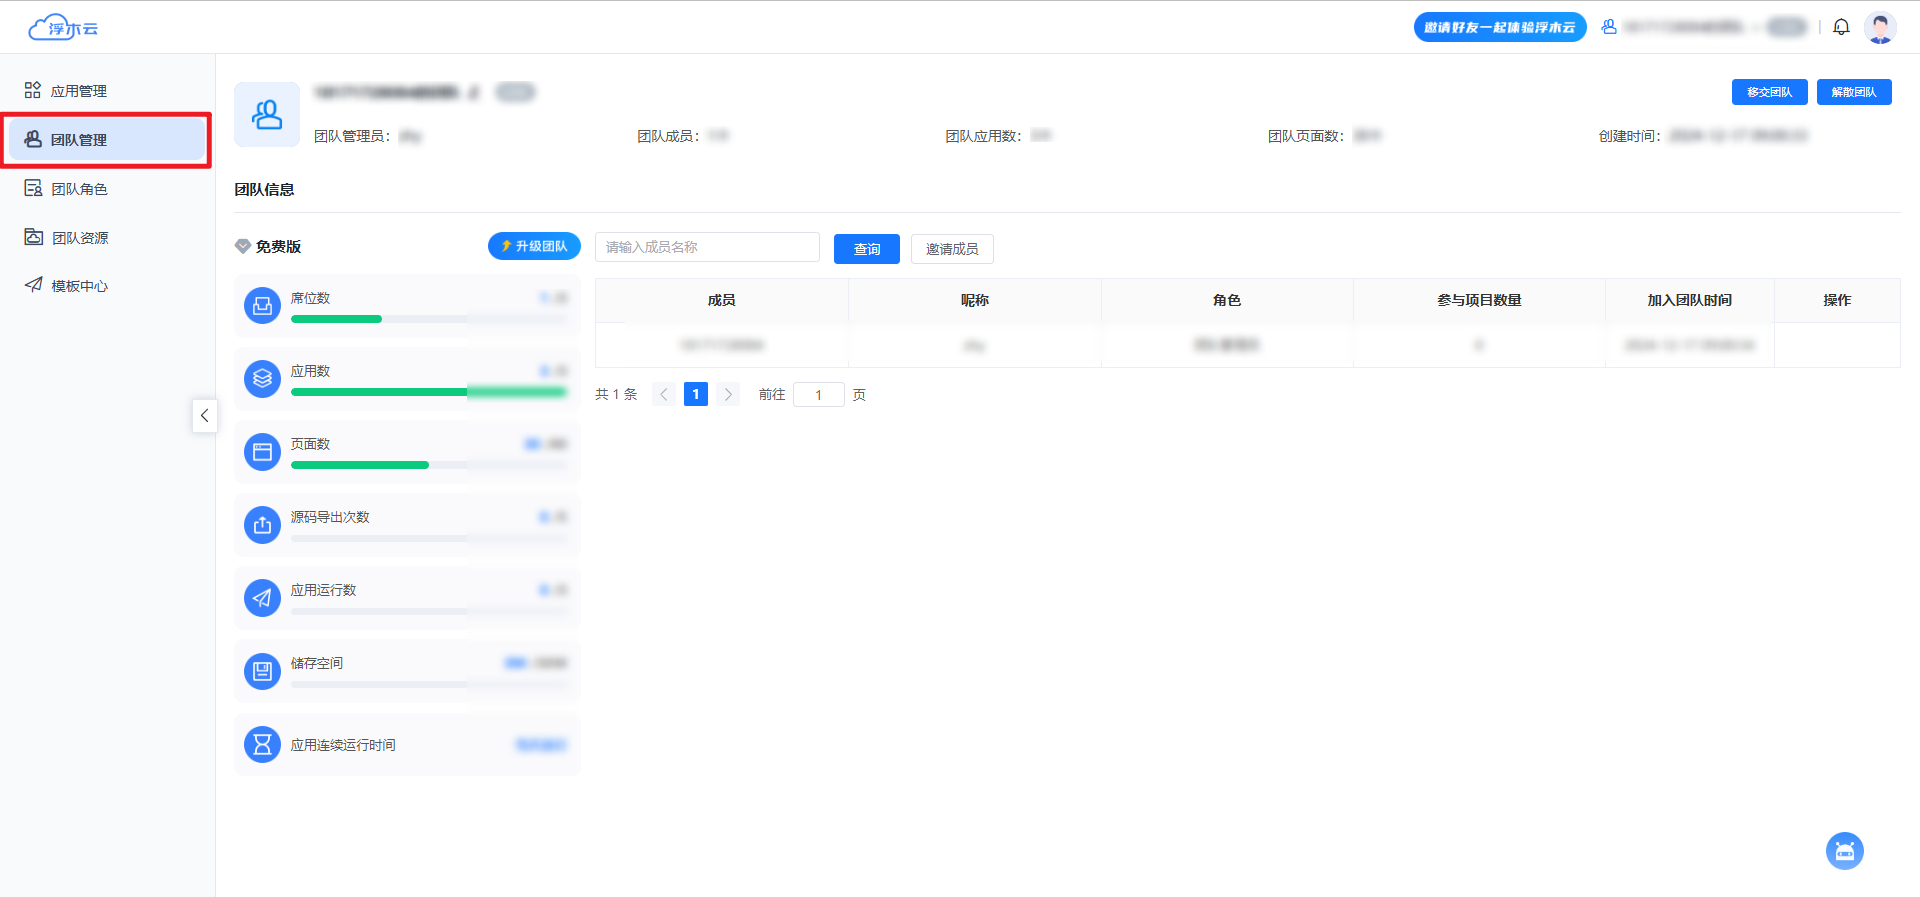
Task: Click the 邀请成员 button
Action: [x=951, y=249]
